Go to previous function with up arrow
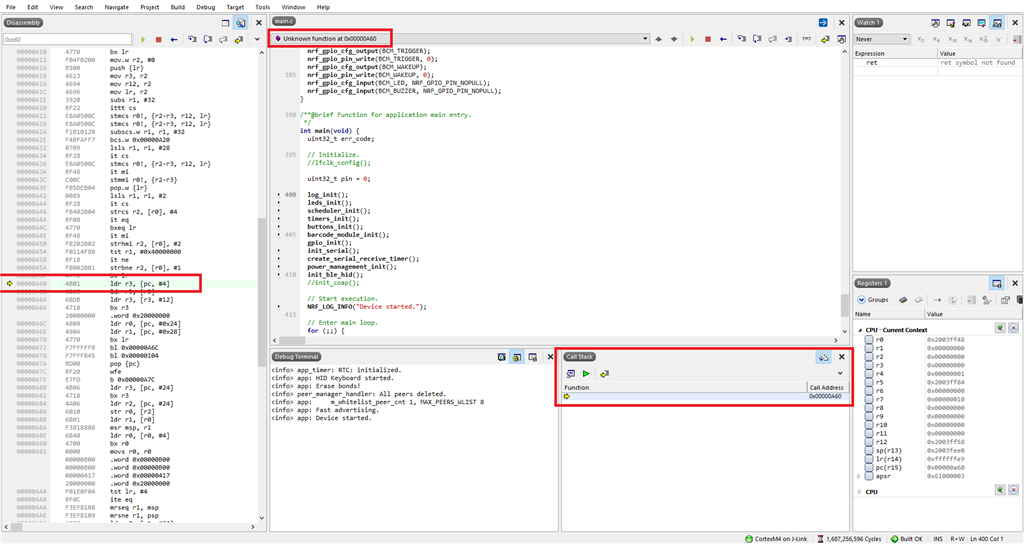The width and height of the screenshot is (1024, 544). [658, 39]
